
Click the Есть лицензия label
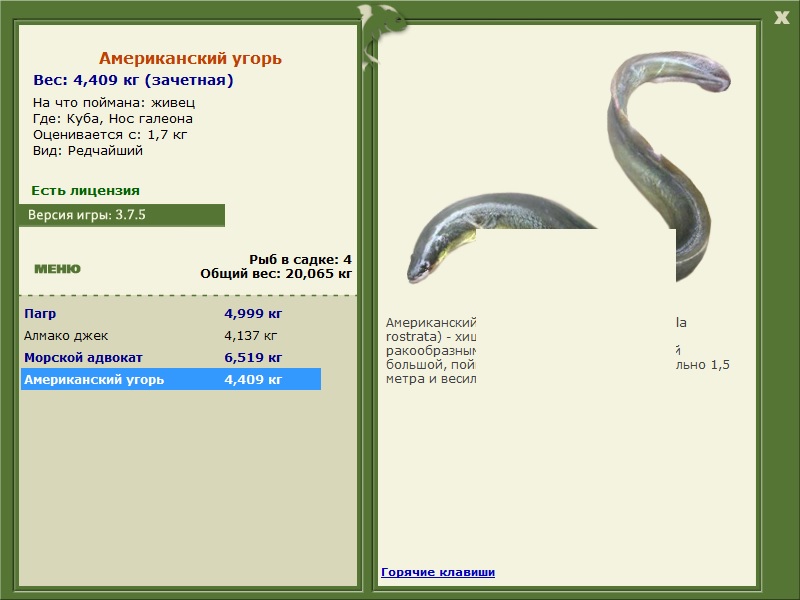[x=85, y=190]
